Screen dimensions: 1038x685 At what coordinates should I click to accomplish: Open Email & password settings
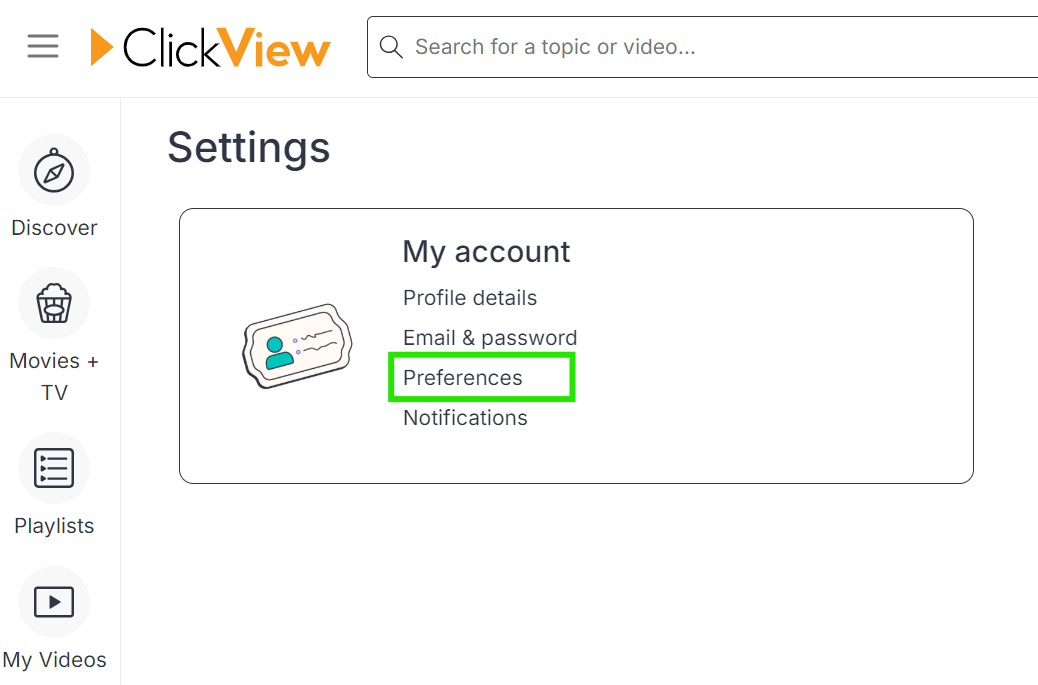[490, 338]
